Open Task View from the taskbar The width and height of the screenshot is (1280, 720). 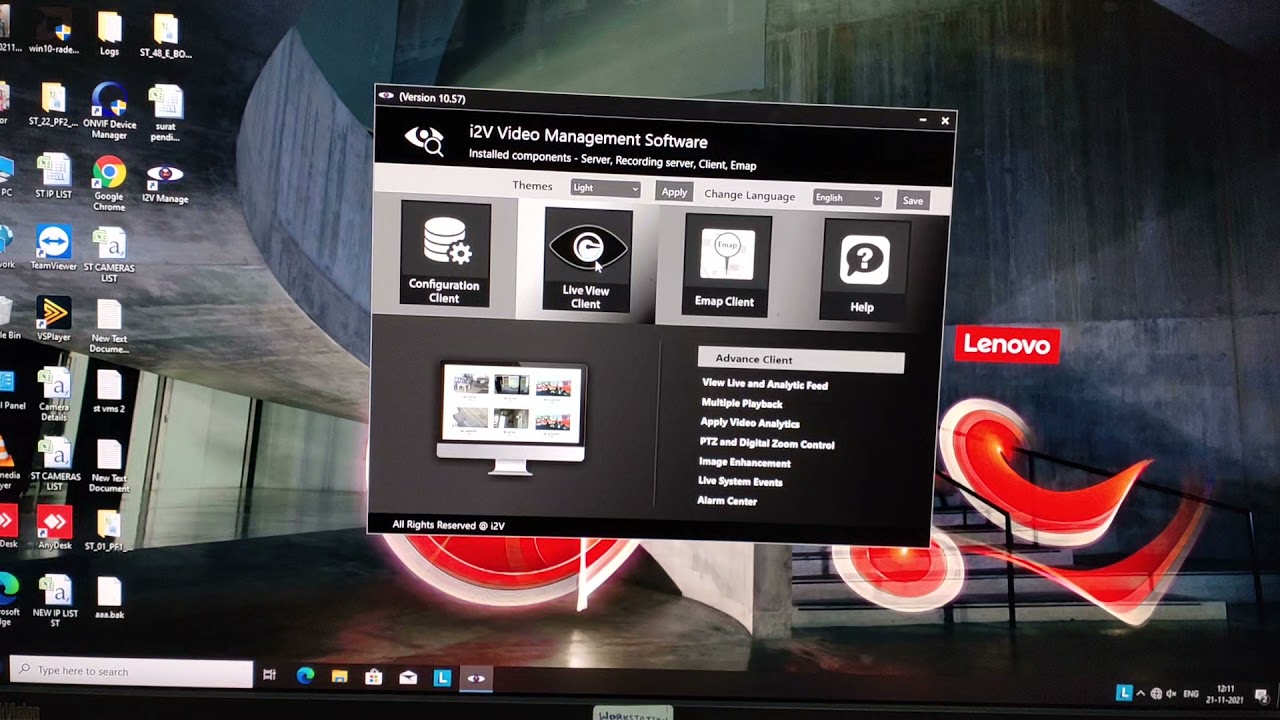tap(269, 676)
